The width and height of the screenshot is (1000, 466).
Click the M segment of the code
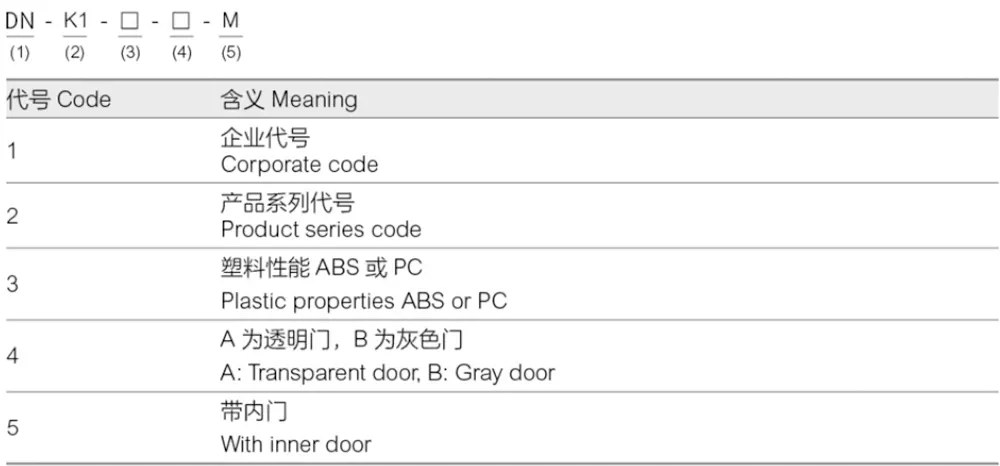tap(230, 20)
